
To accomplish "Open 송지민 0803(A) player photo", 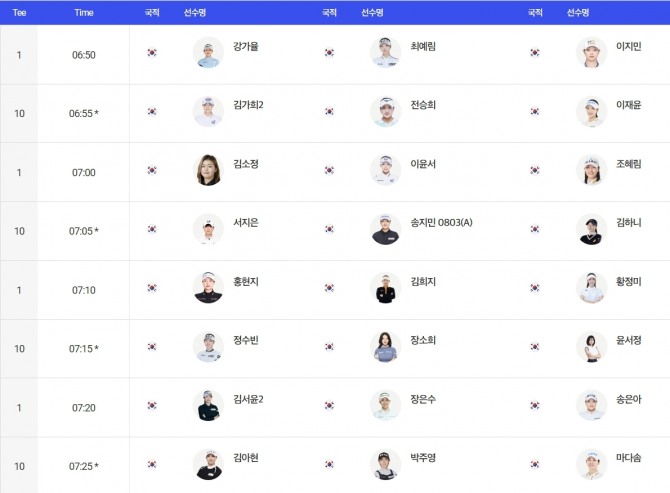I will tap(385, 230).
